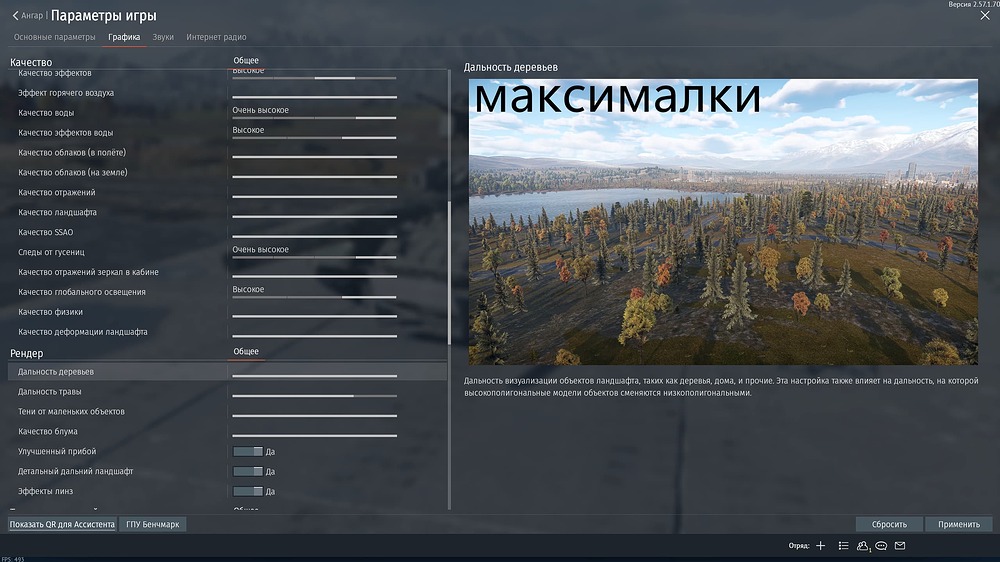This screenshot has height=562, width=1000.
Task: Open the contacts friends icon
Action: click(863, 545)
